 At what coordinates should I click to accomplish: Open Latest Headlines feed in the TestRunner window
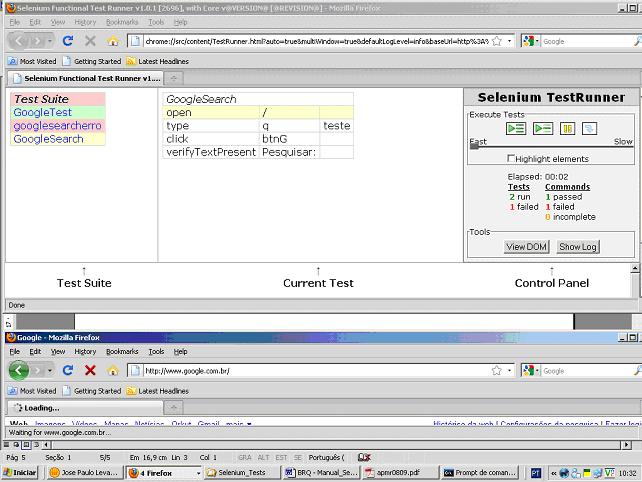(158, 61)
